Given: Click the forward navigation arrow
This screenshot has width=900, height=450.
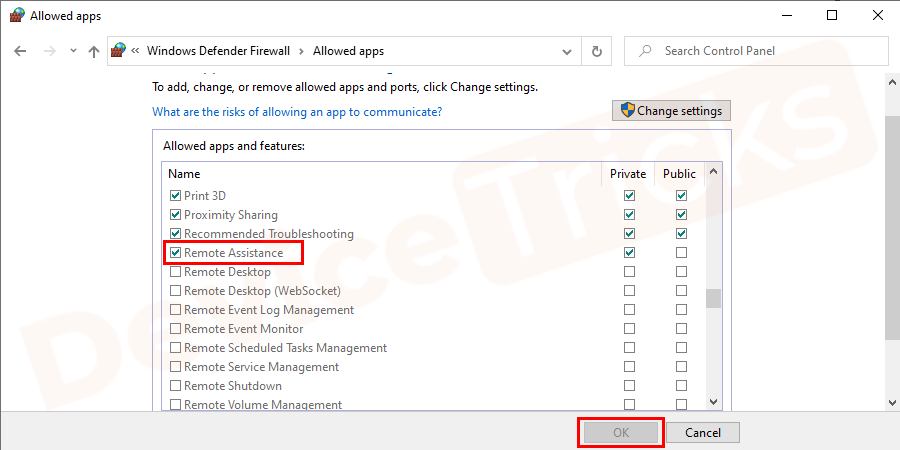Looking at the screenshot, I should tap(49, 51).
